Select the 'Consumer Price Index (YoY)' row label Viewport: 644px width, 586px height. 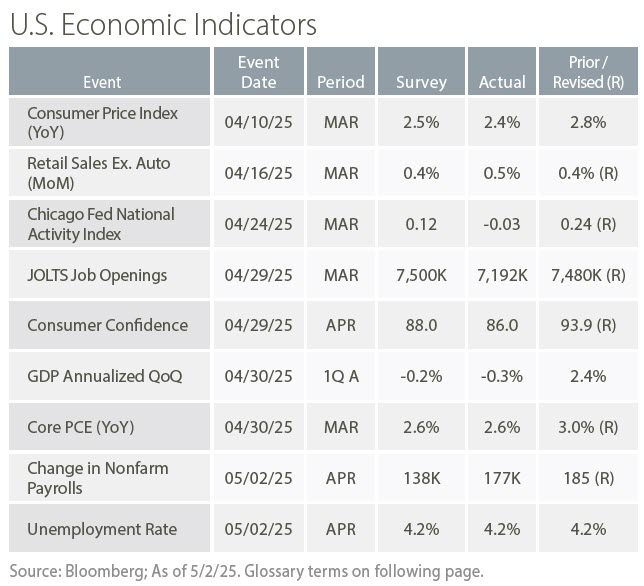point(102,122)
